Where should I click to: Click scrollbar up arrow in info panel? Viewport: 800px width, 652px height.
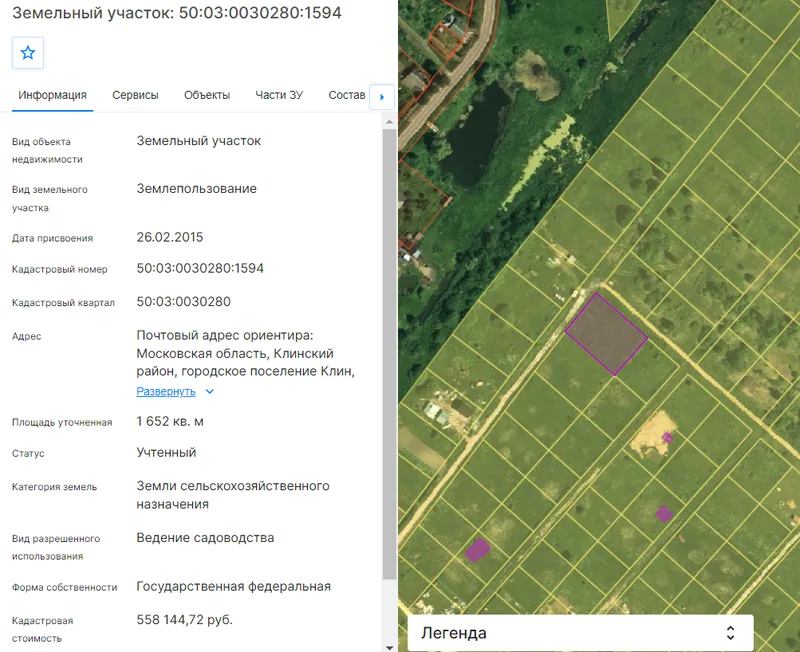click(x=389, y=122)
